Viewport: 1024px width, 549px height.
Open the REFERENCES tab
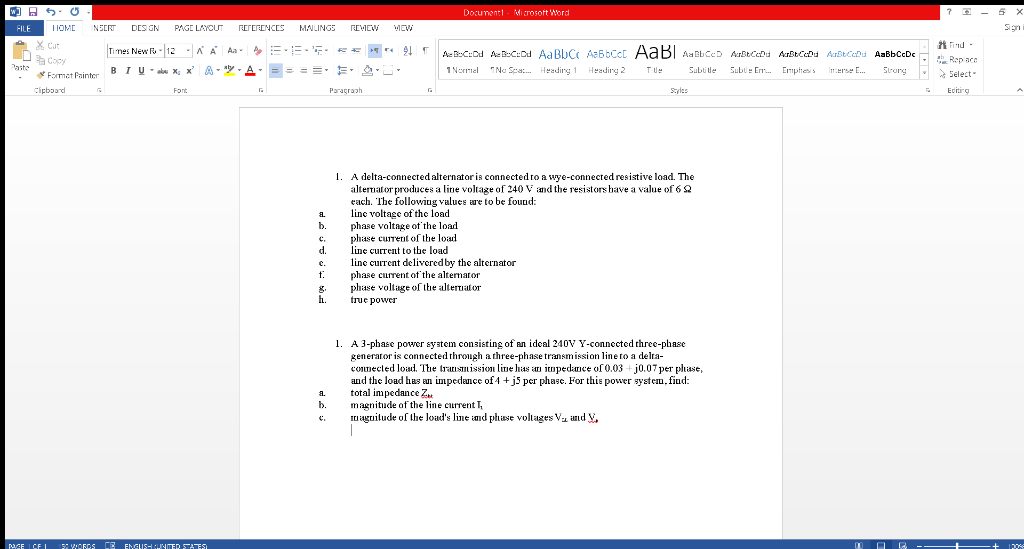pos(261,28)
